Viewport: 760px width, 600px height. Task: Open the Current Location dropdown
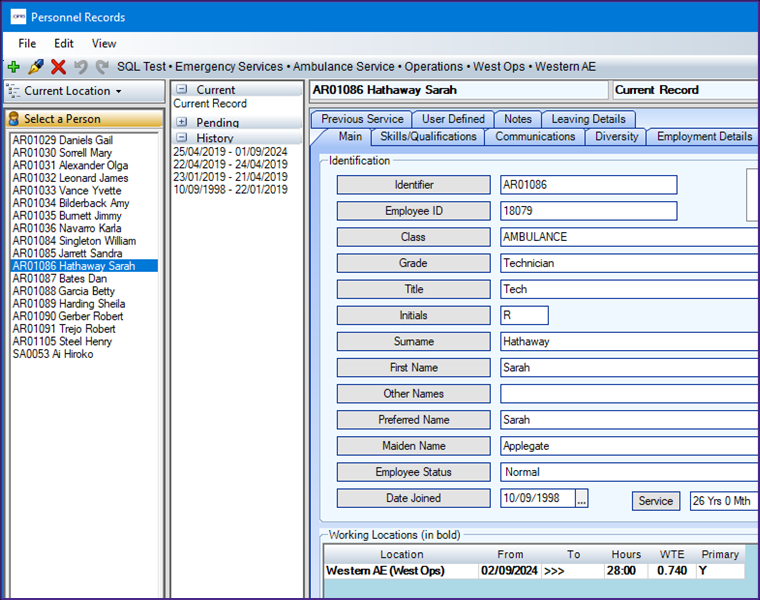[x=72, y=91]
